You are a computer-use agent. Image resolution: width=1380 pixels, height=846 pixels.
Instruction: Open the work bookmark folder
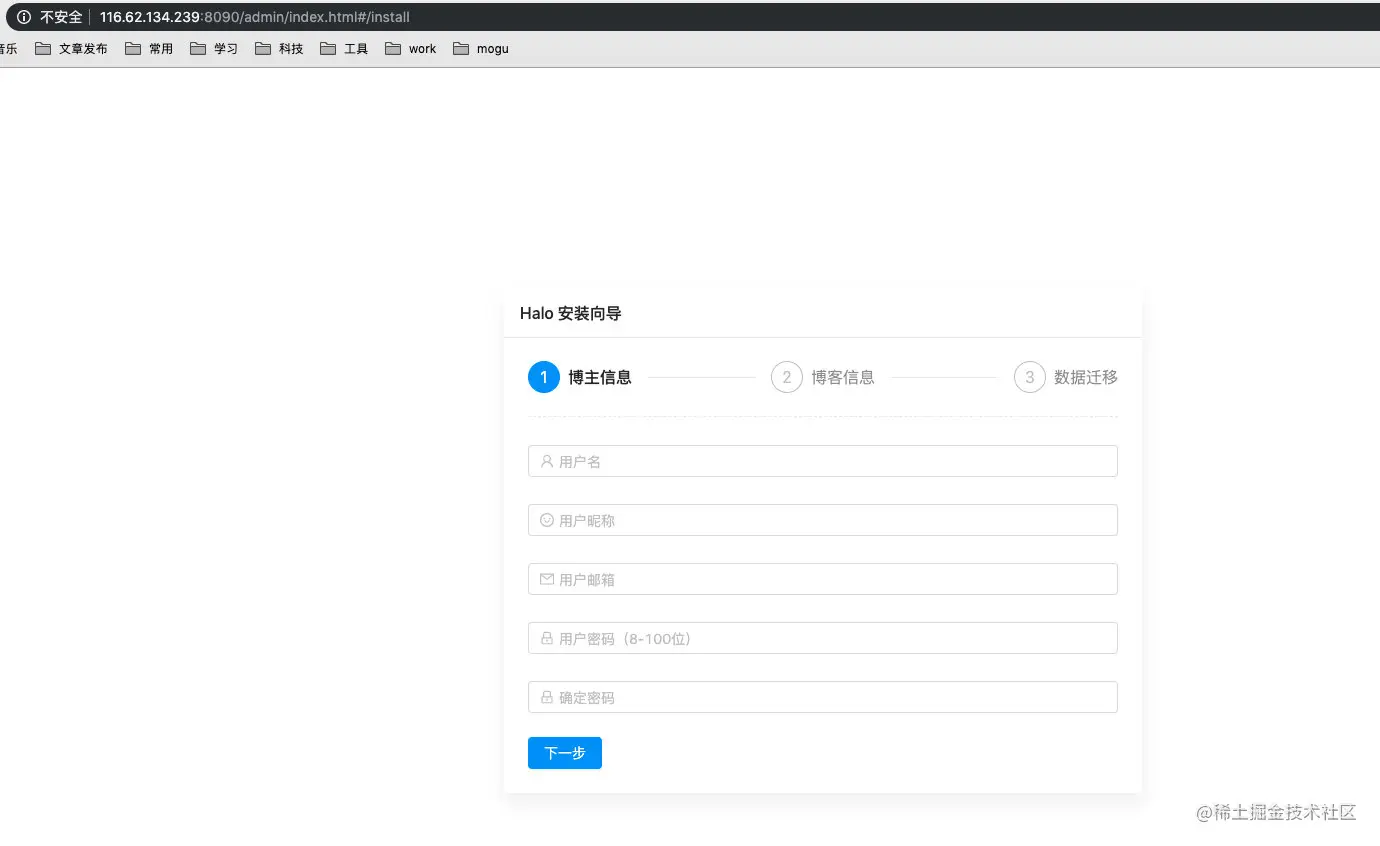tap(410, 48)
